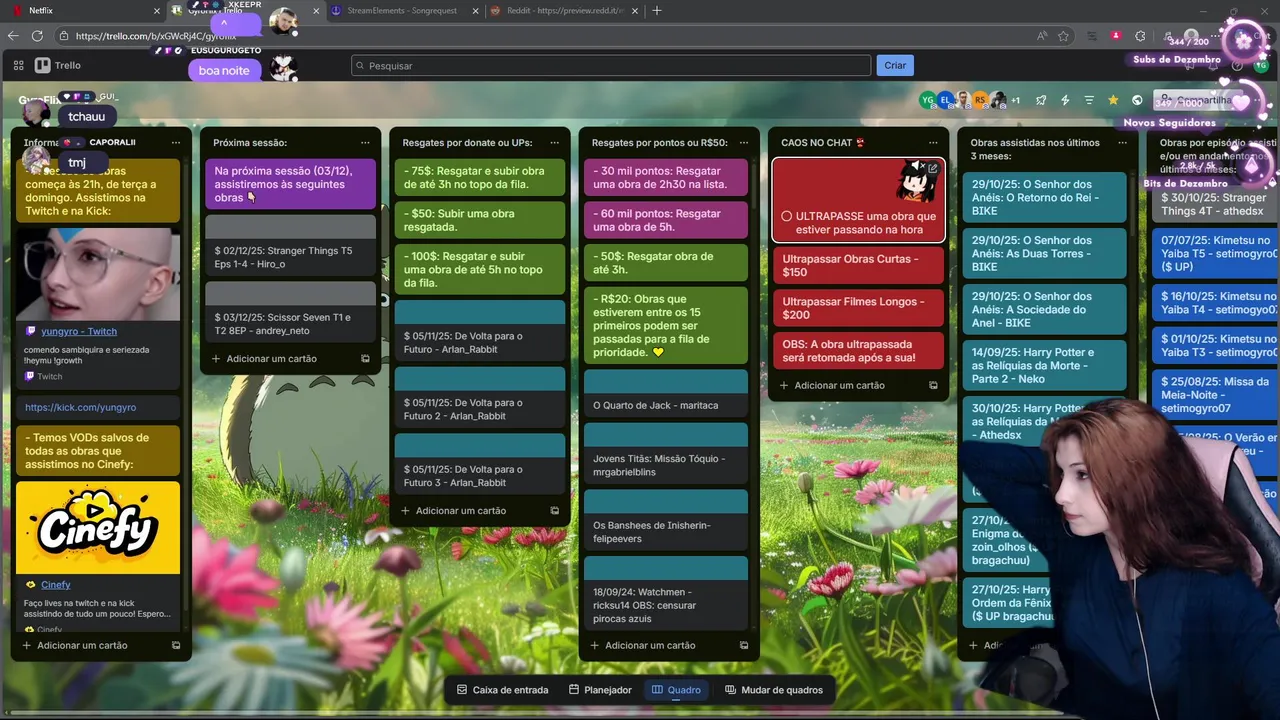Click the blue Criar button

tap(895, 65)
